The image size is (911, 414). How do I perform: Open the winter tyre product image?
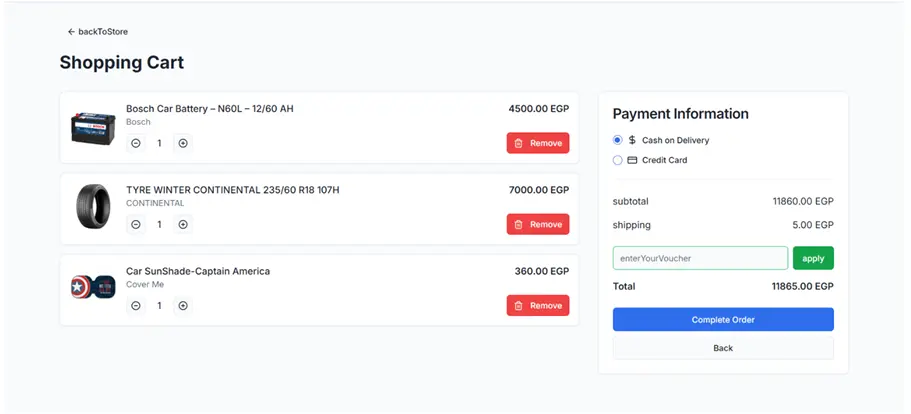pos(94,209)
